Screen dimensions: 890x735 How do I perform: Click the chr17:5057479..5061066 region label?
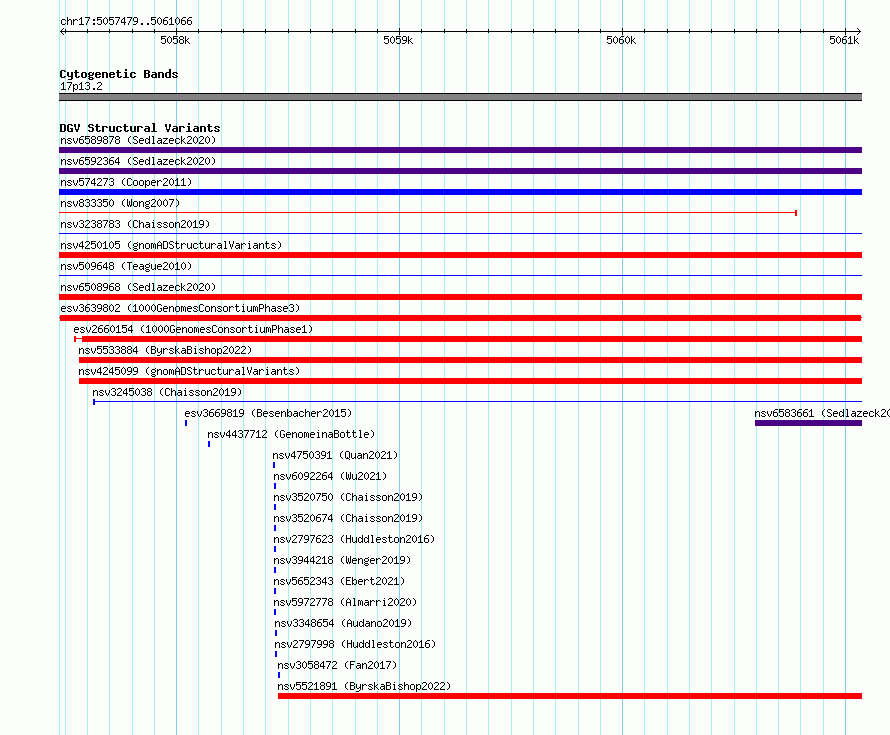pyautogui.click(x=126, y=21)
